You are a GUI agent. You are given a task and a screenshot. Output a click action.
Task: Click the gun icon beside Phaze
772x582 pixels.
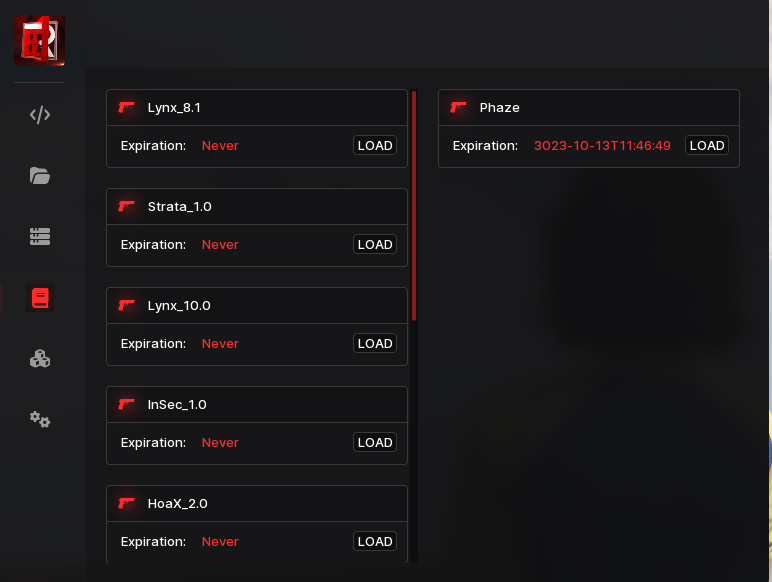coord(459,107)
